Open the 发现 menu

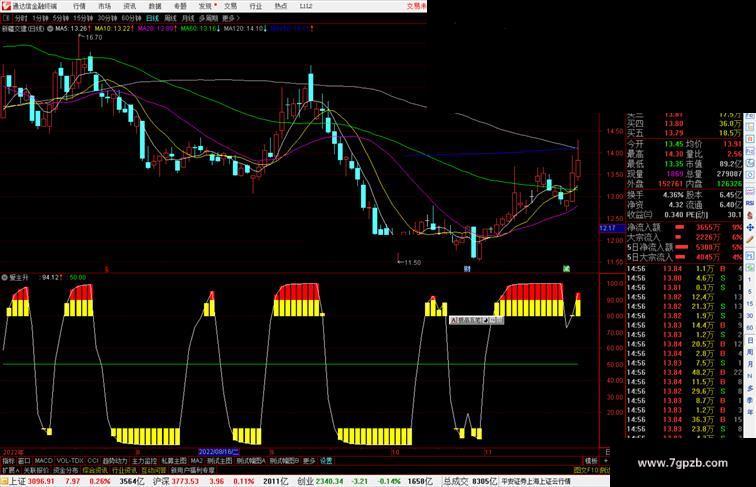click(x=205, y=6)
